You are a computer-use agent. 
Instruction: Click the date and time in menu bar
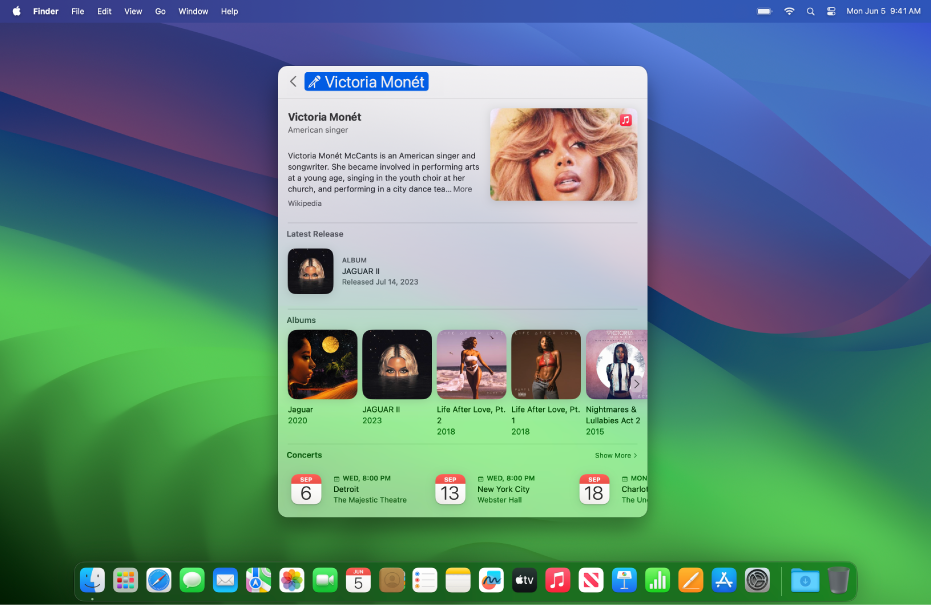[x=883, y=11]
